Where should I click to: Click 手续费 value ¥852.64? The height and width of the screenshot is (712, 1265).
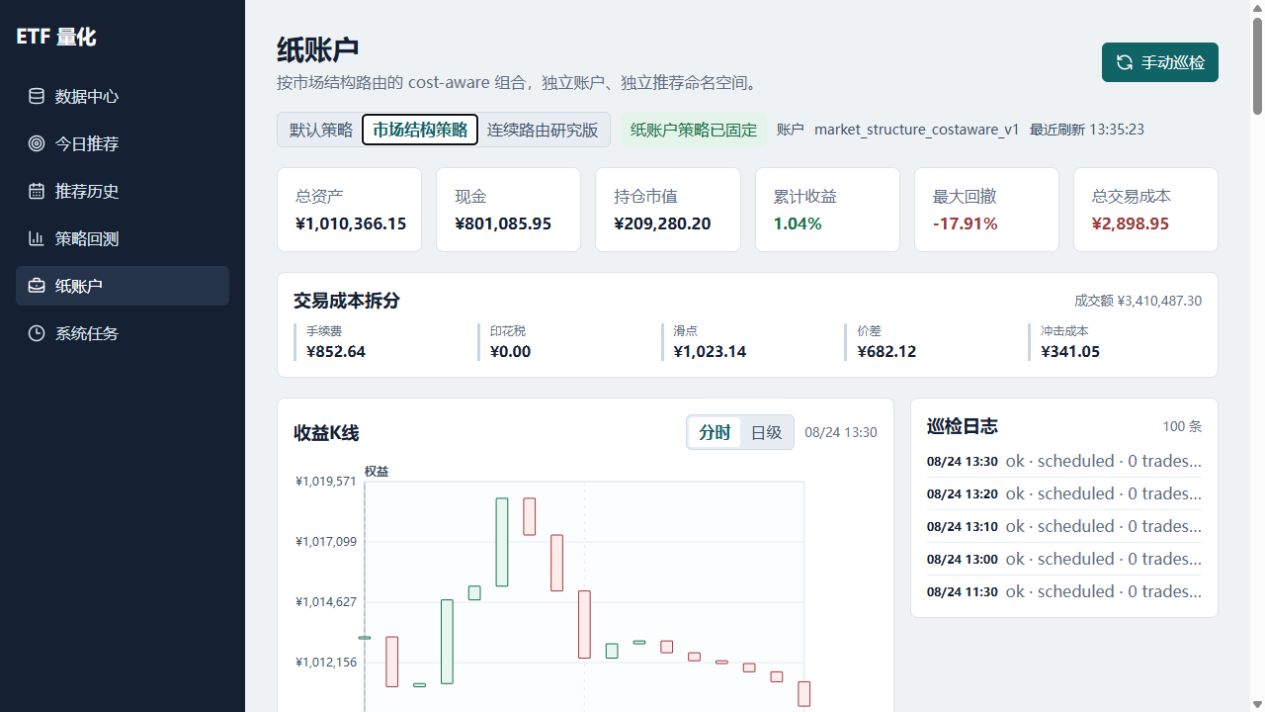[x=336, y=352]
